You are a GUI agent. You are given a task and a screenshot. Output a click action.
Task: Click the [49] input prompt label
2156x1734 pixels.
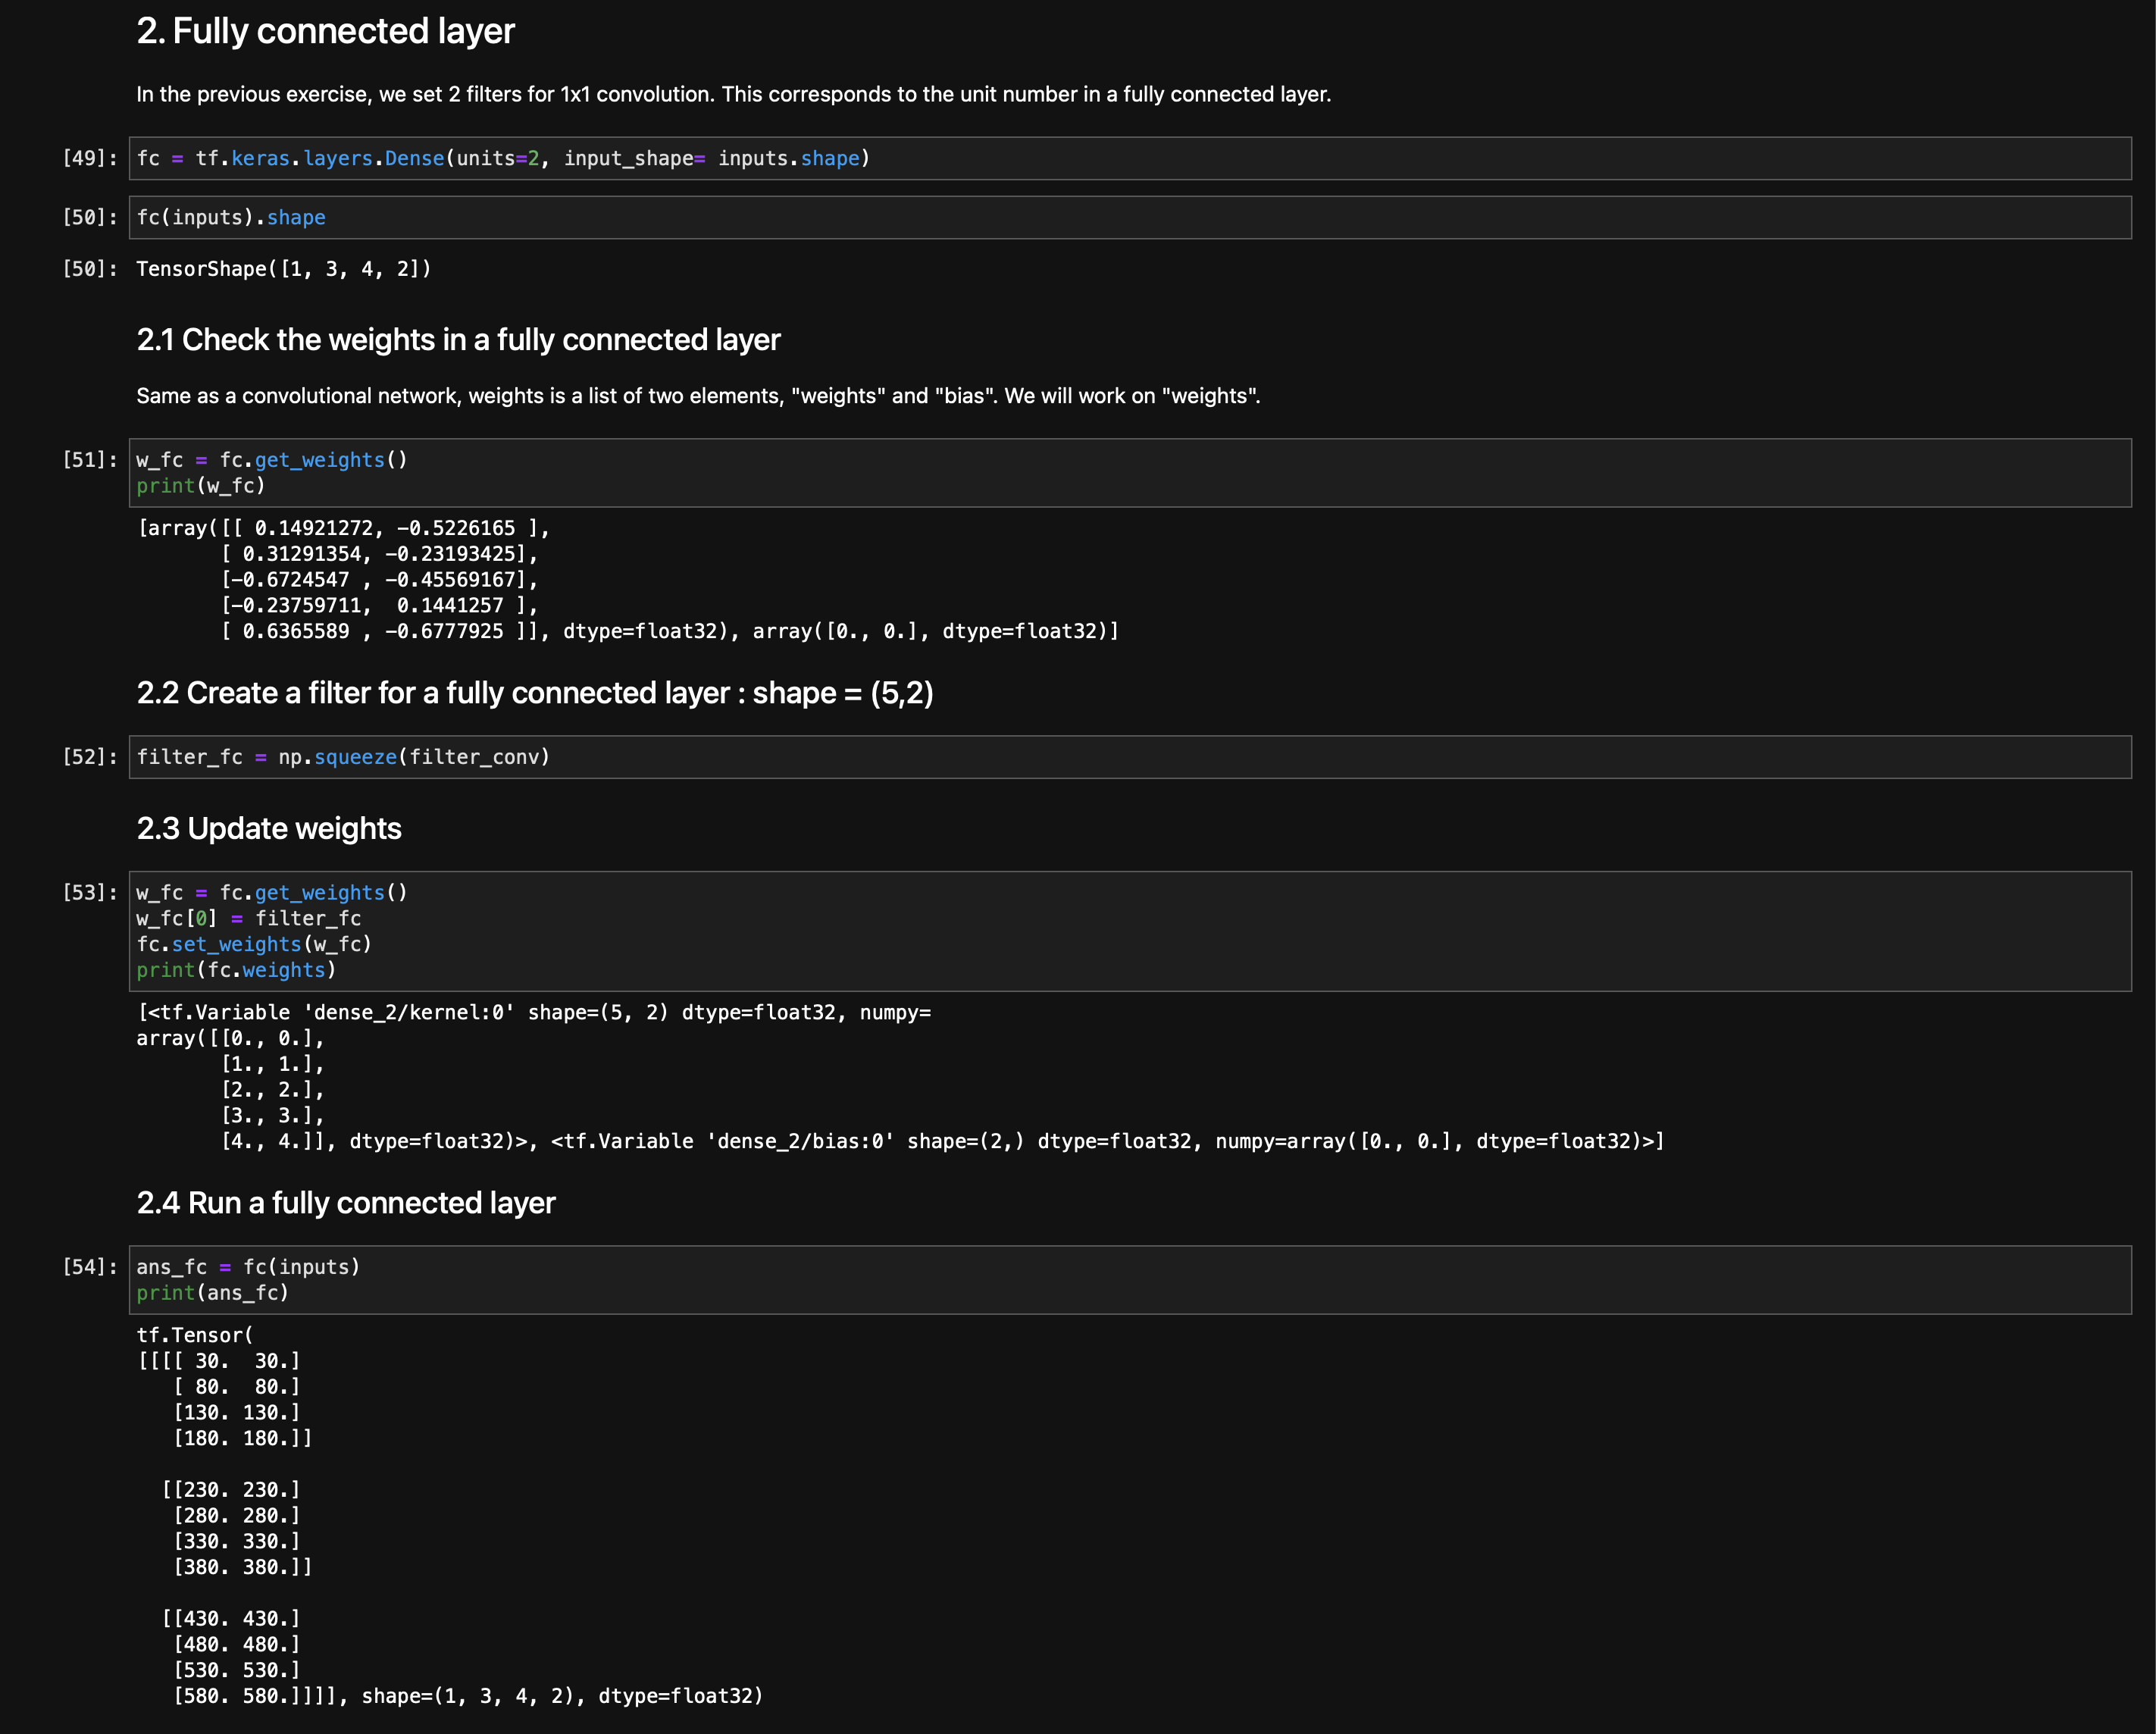90,158
